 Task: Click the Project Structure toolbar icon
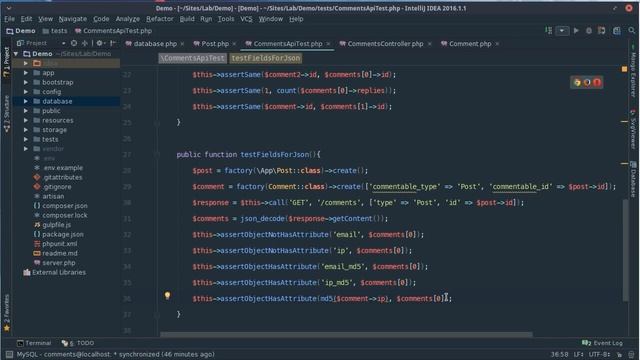click(x=616, y=31)
